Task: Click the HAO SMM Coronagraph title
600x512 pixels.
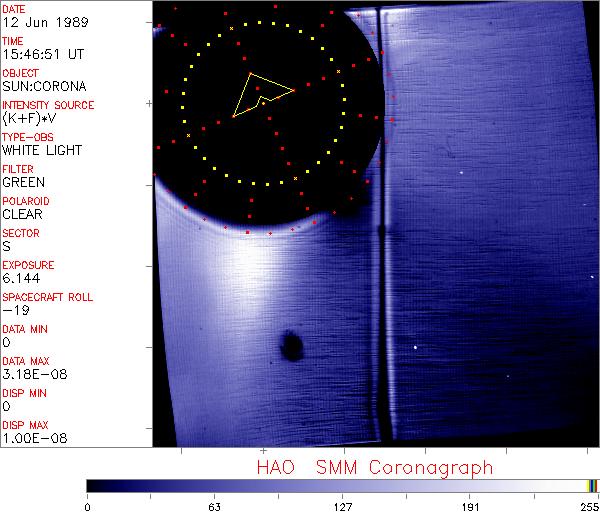Action: [x=374, y=467]
